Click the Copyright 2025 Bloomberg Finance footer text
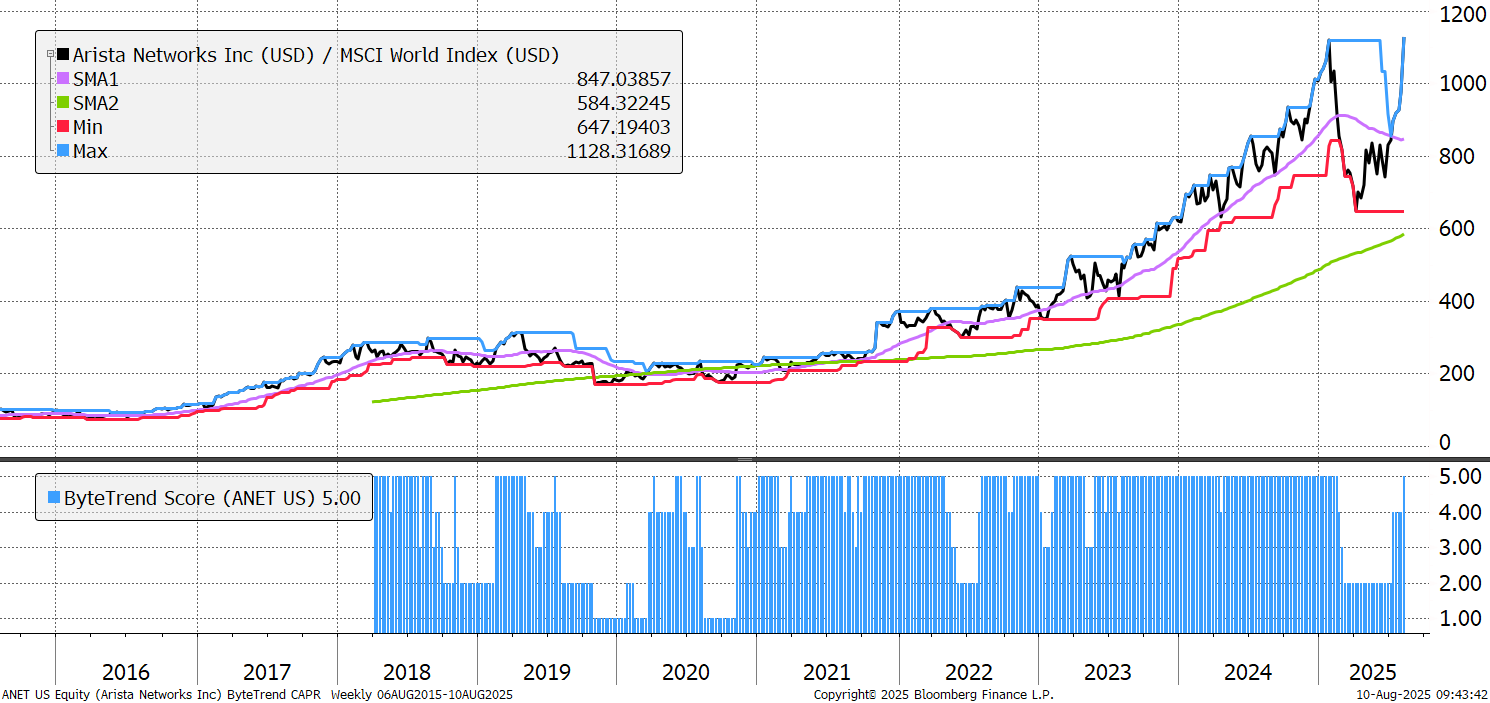 click(x=934, y=695)
